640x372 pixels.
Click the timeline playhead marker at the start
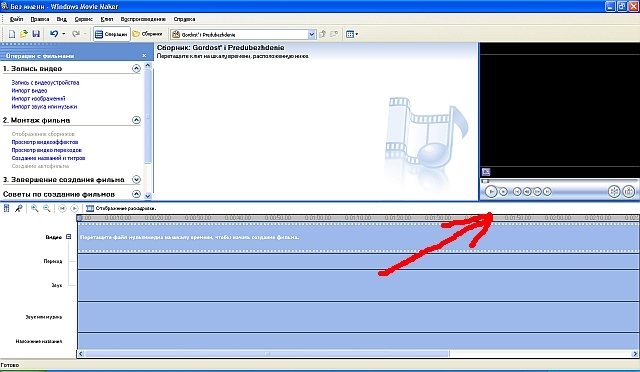pos(80,218)
